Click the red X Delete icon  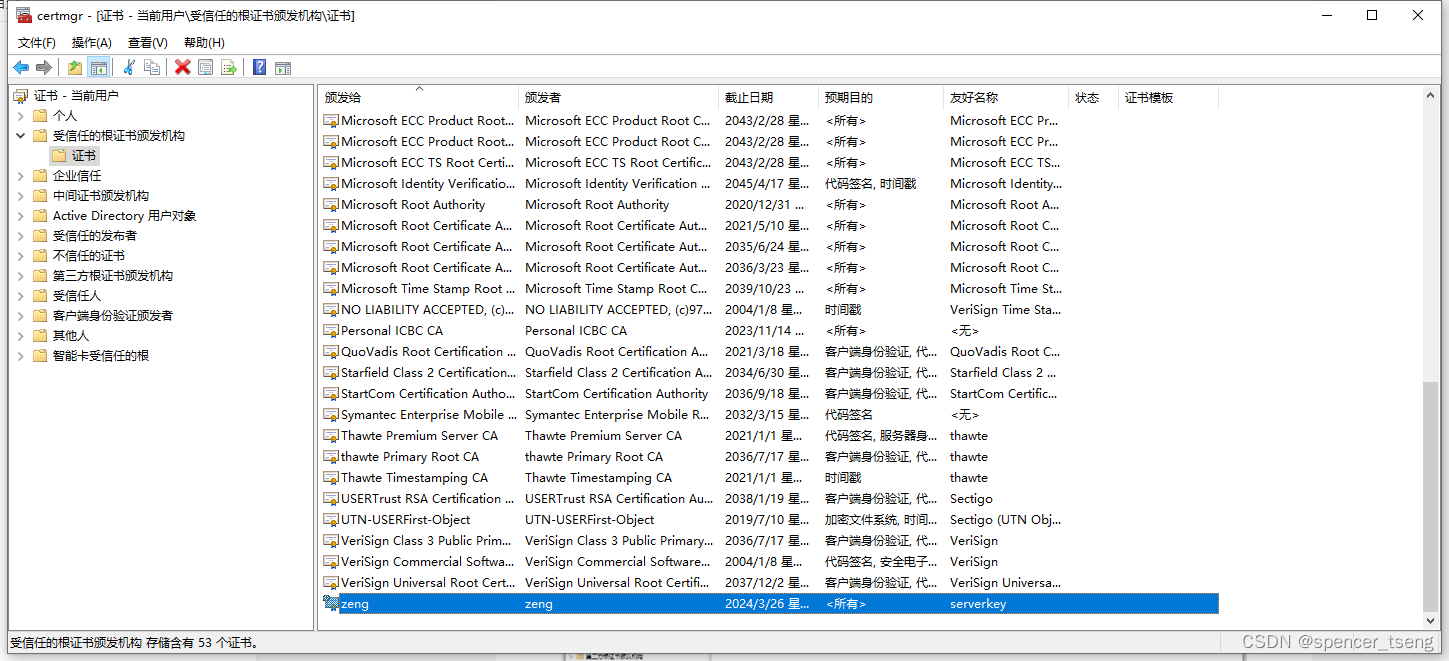(183, 67)
